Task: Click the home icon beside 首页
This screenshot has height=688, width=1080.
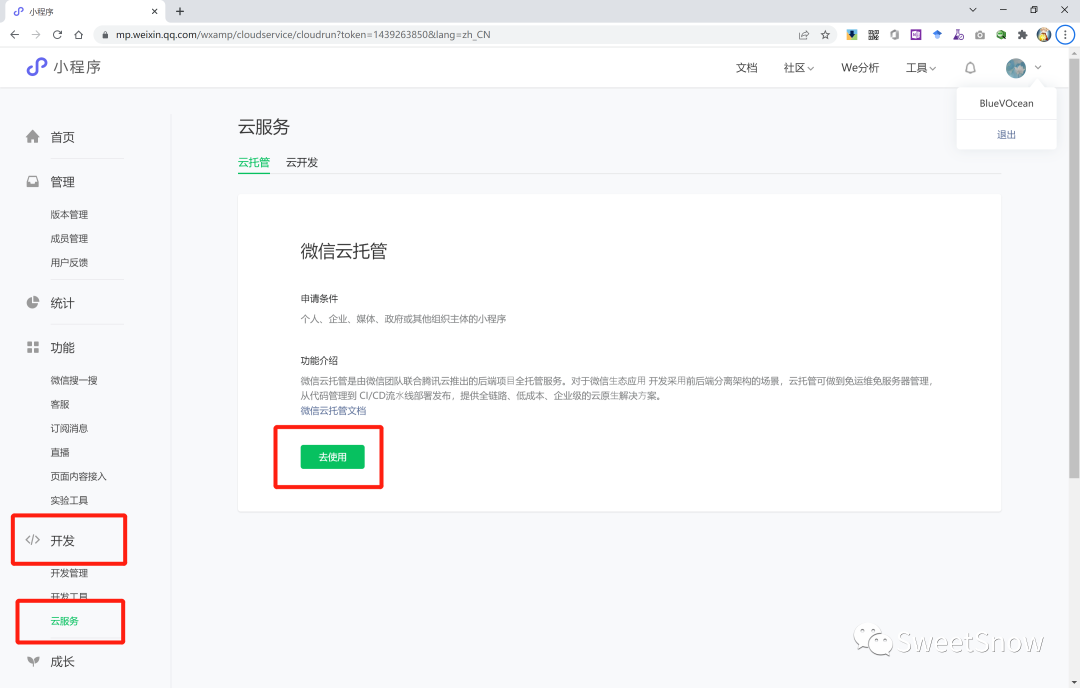Action: [x=32, y=136]
